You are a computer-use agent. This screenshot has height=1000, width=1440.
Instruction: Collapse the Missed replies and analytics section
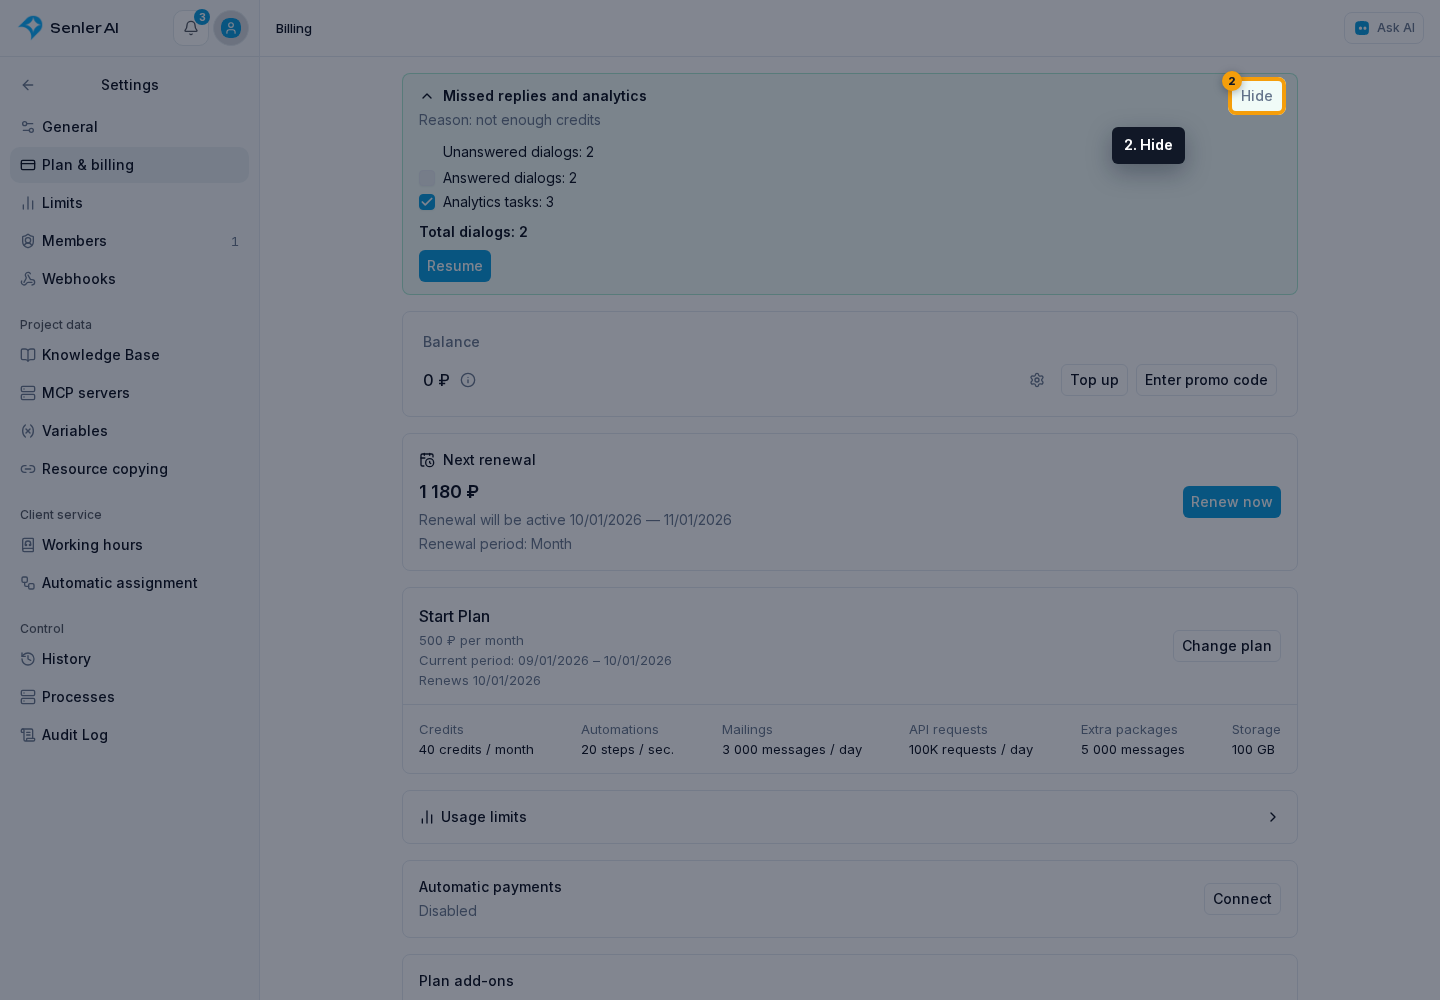(427, 96)
